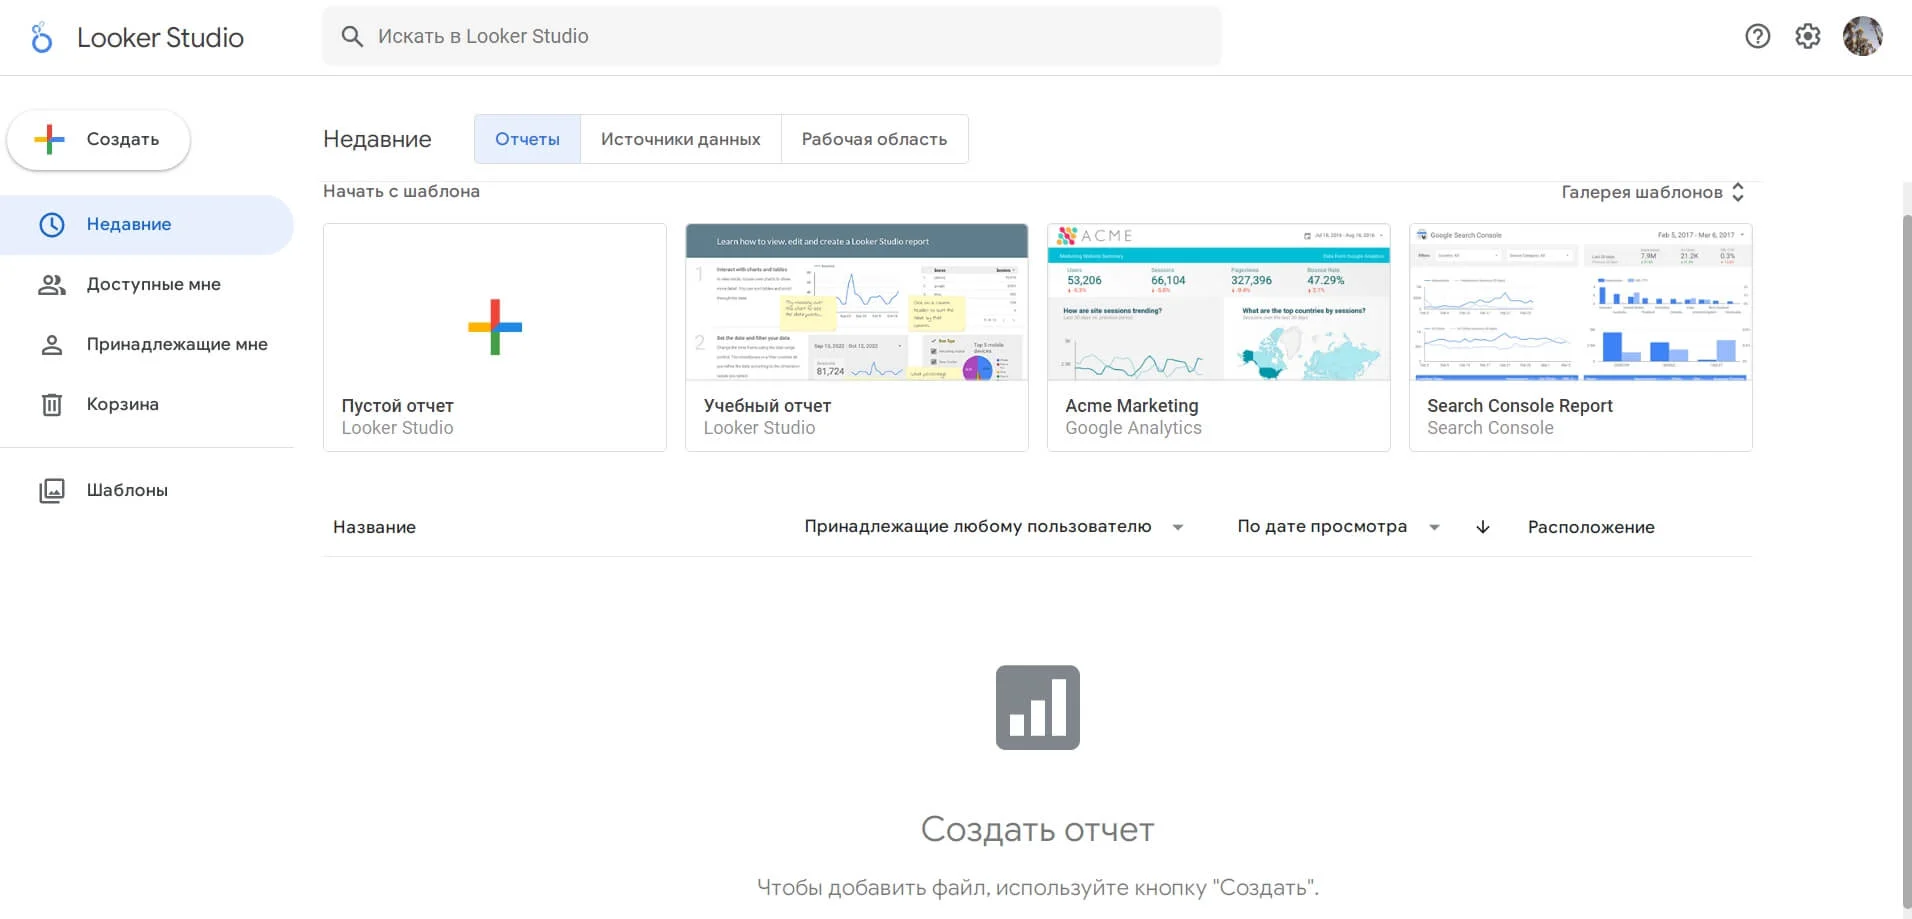Open the Acme Marketing template thumbnail
1912x919 pixels.
tap(1218, 303)
